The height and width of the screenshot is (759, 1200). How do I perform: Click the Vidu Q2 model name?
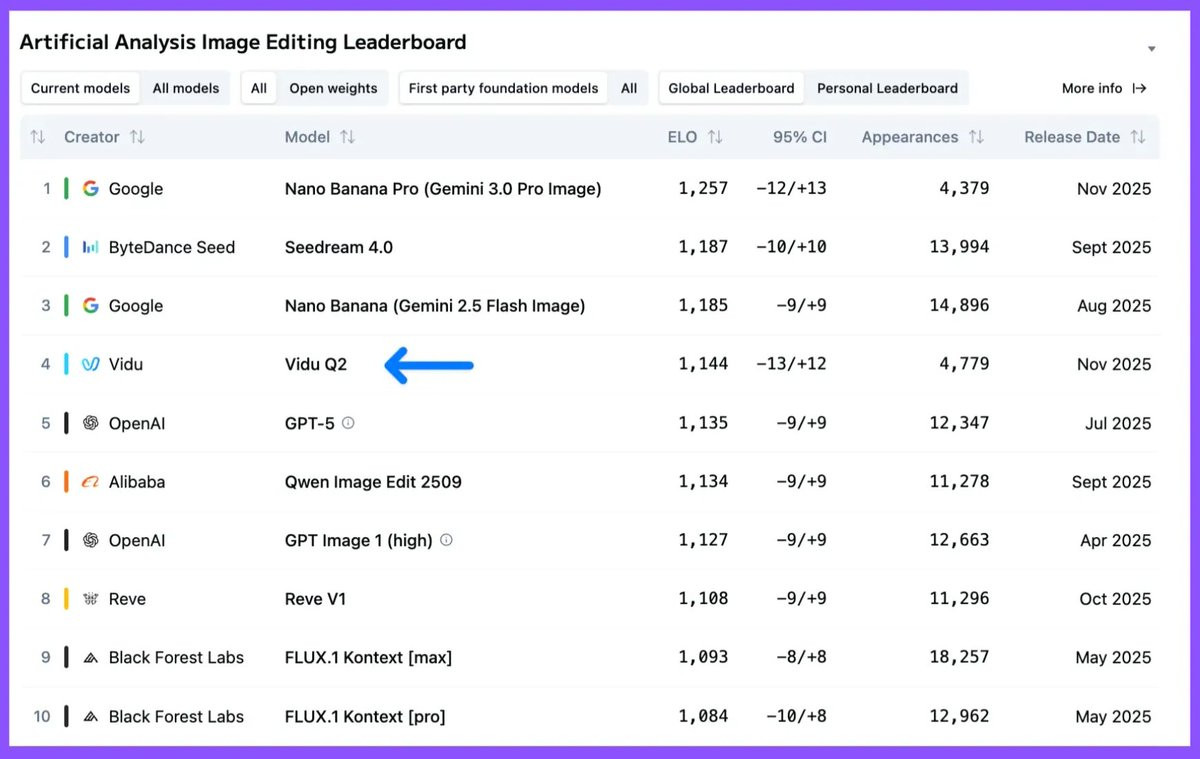pyautogui.click(x=316, y=364)
